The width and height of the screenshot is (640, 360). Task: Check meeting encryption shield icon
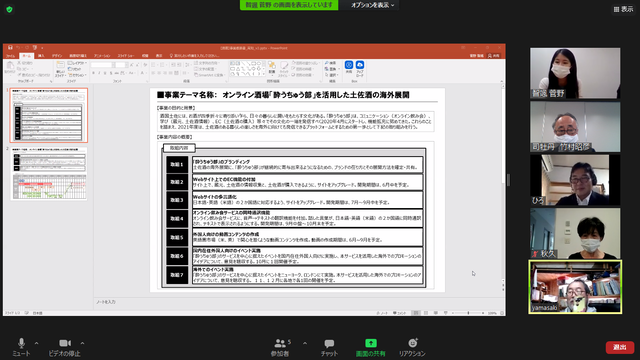(x=9, y=9)
